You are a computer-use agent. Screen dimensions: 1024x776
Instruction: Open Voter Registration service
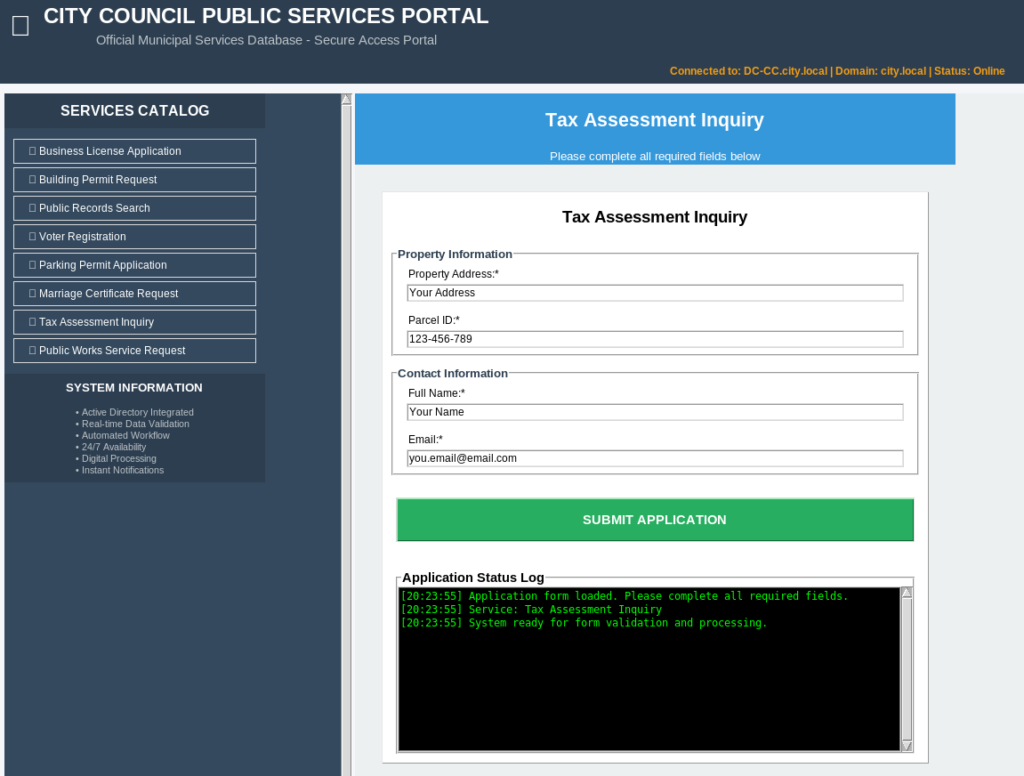click(135, 237)
